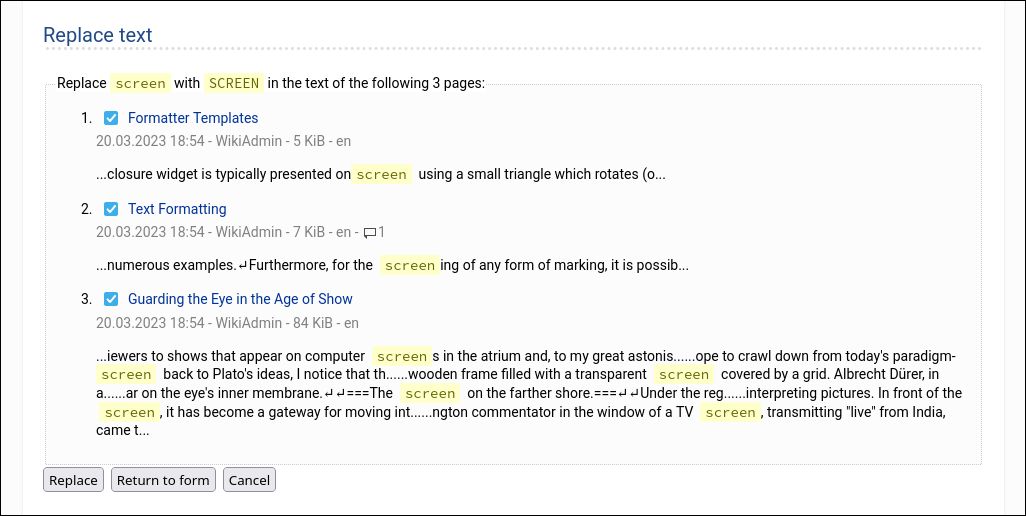Click the 5 KiB metadata line under Formatter Templates
The width and height of the screenshot is (1026, 516).
coord(223,141)
